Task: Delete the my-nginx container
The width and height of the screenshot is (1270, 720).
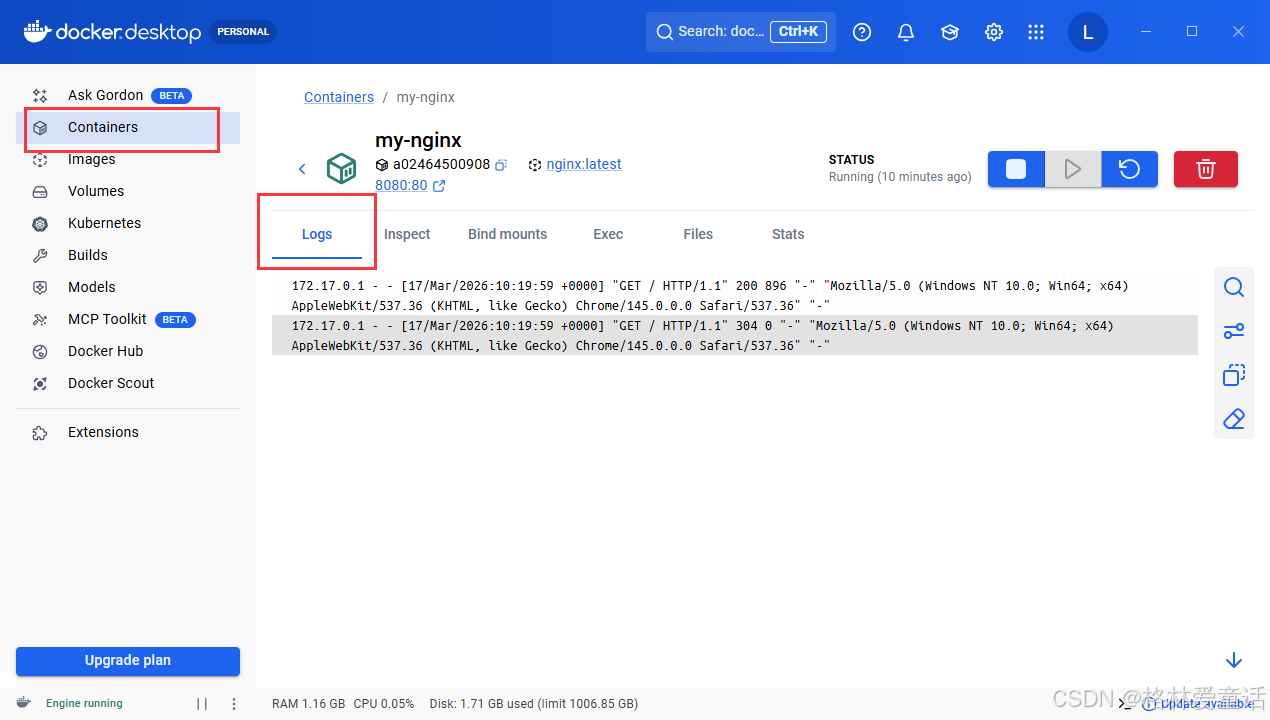Action: 1206,169
